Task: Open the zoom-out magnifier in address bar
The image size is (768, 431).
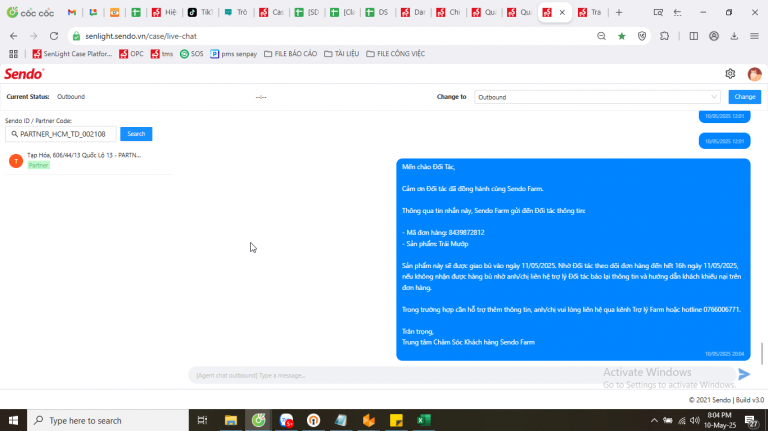Action: point(601,36)
